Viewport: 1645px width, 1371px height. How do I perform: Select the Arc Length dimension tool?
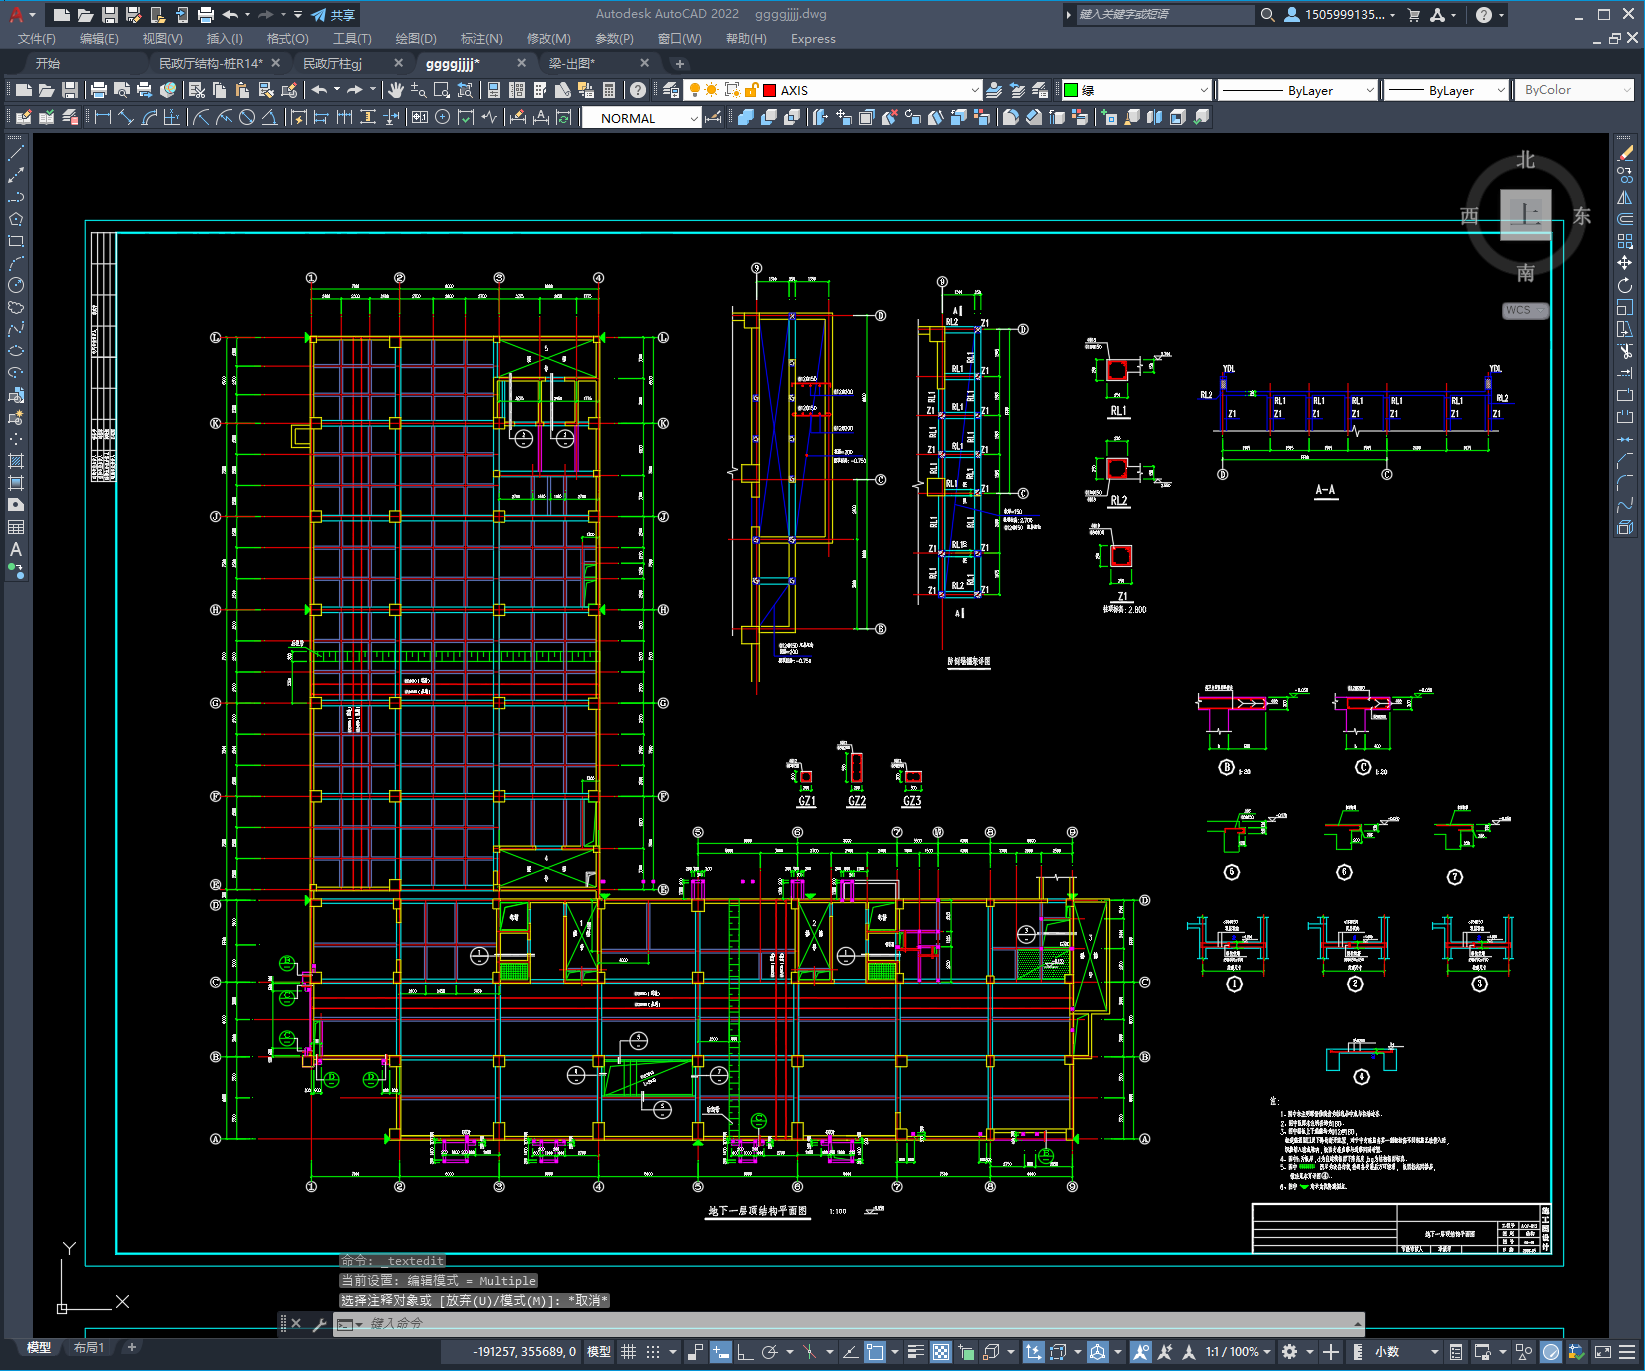point(150,118)
